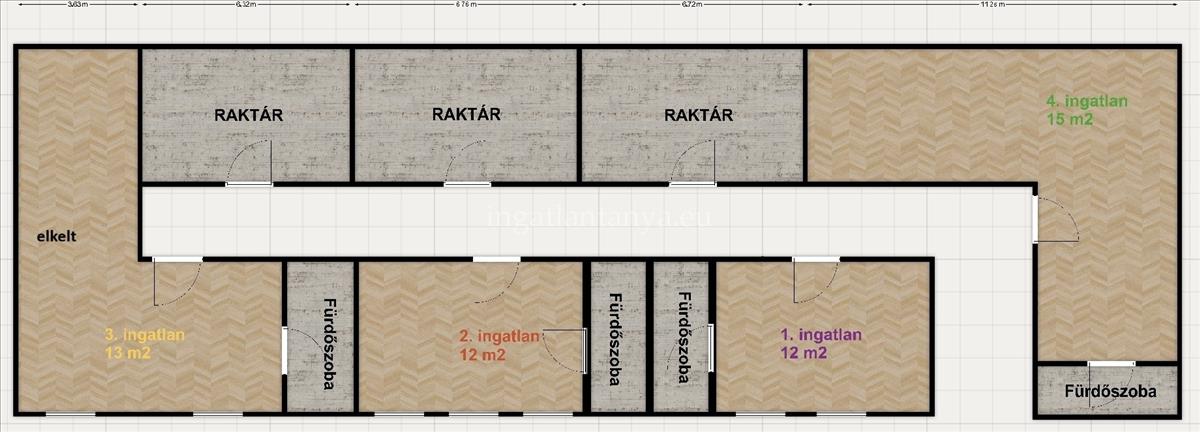Screen dimensions: 1200x432
Task: Click the bathroom door symbol inside 2. ingatlan
Action: (x=565, y=351)
